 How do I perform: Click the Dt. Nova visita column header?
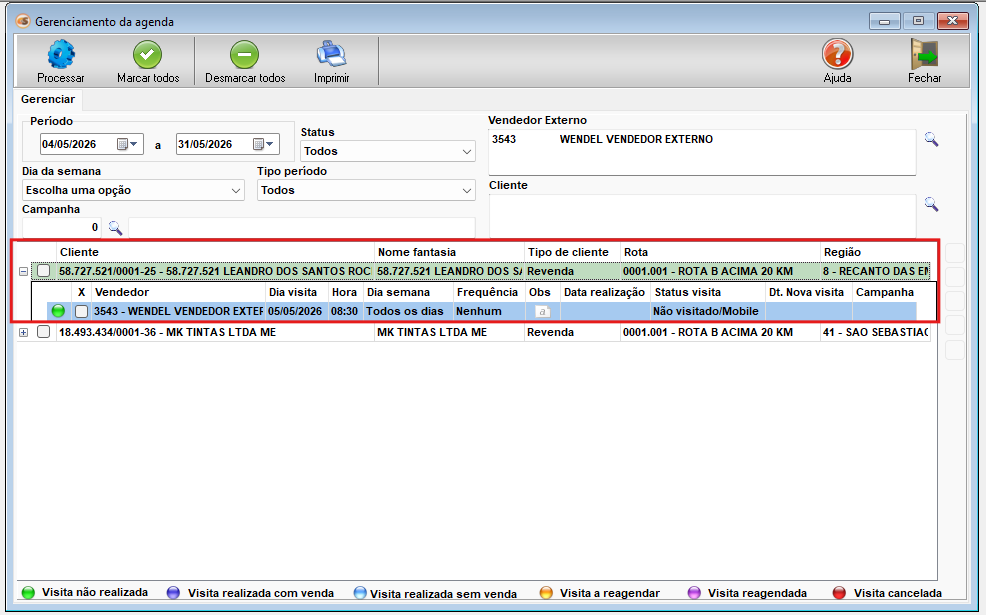coord(809,292)
